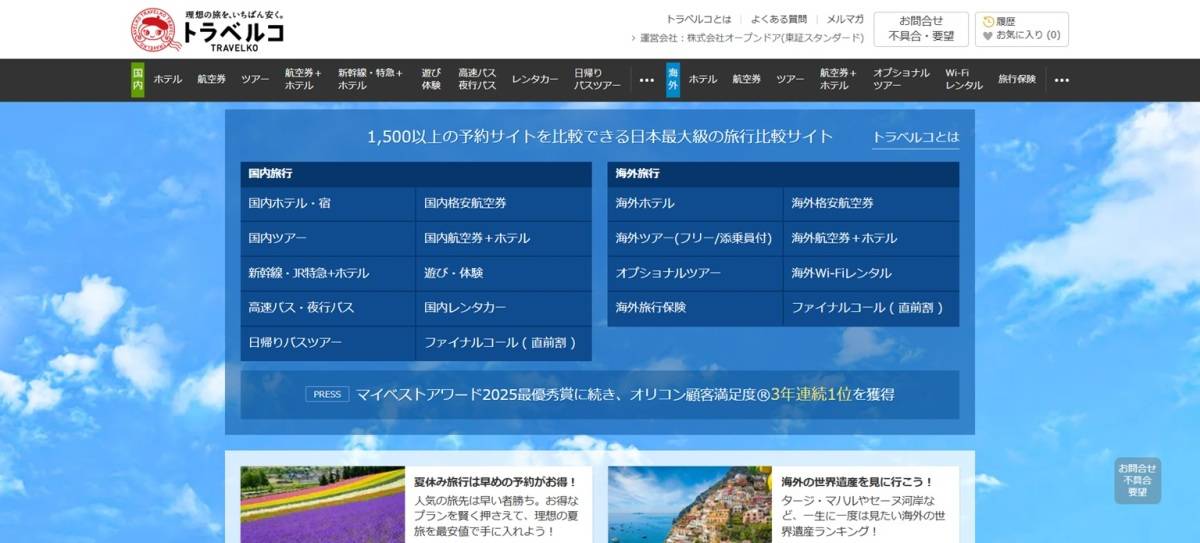Open 海外格安航空券 panel link
This screenshot has width=1200, height=543.
[871, 203]
